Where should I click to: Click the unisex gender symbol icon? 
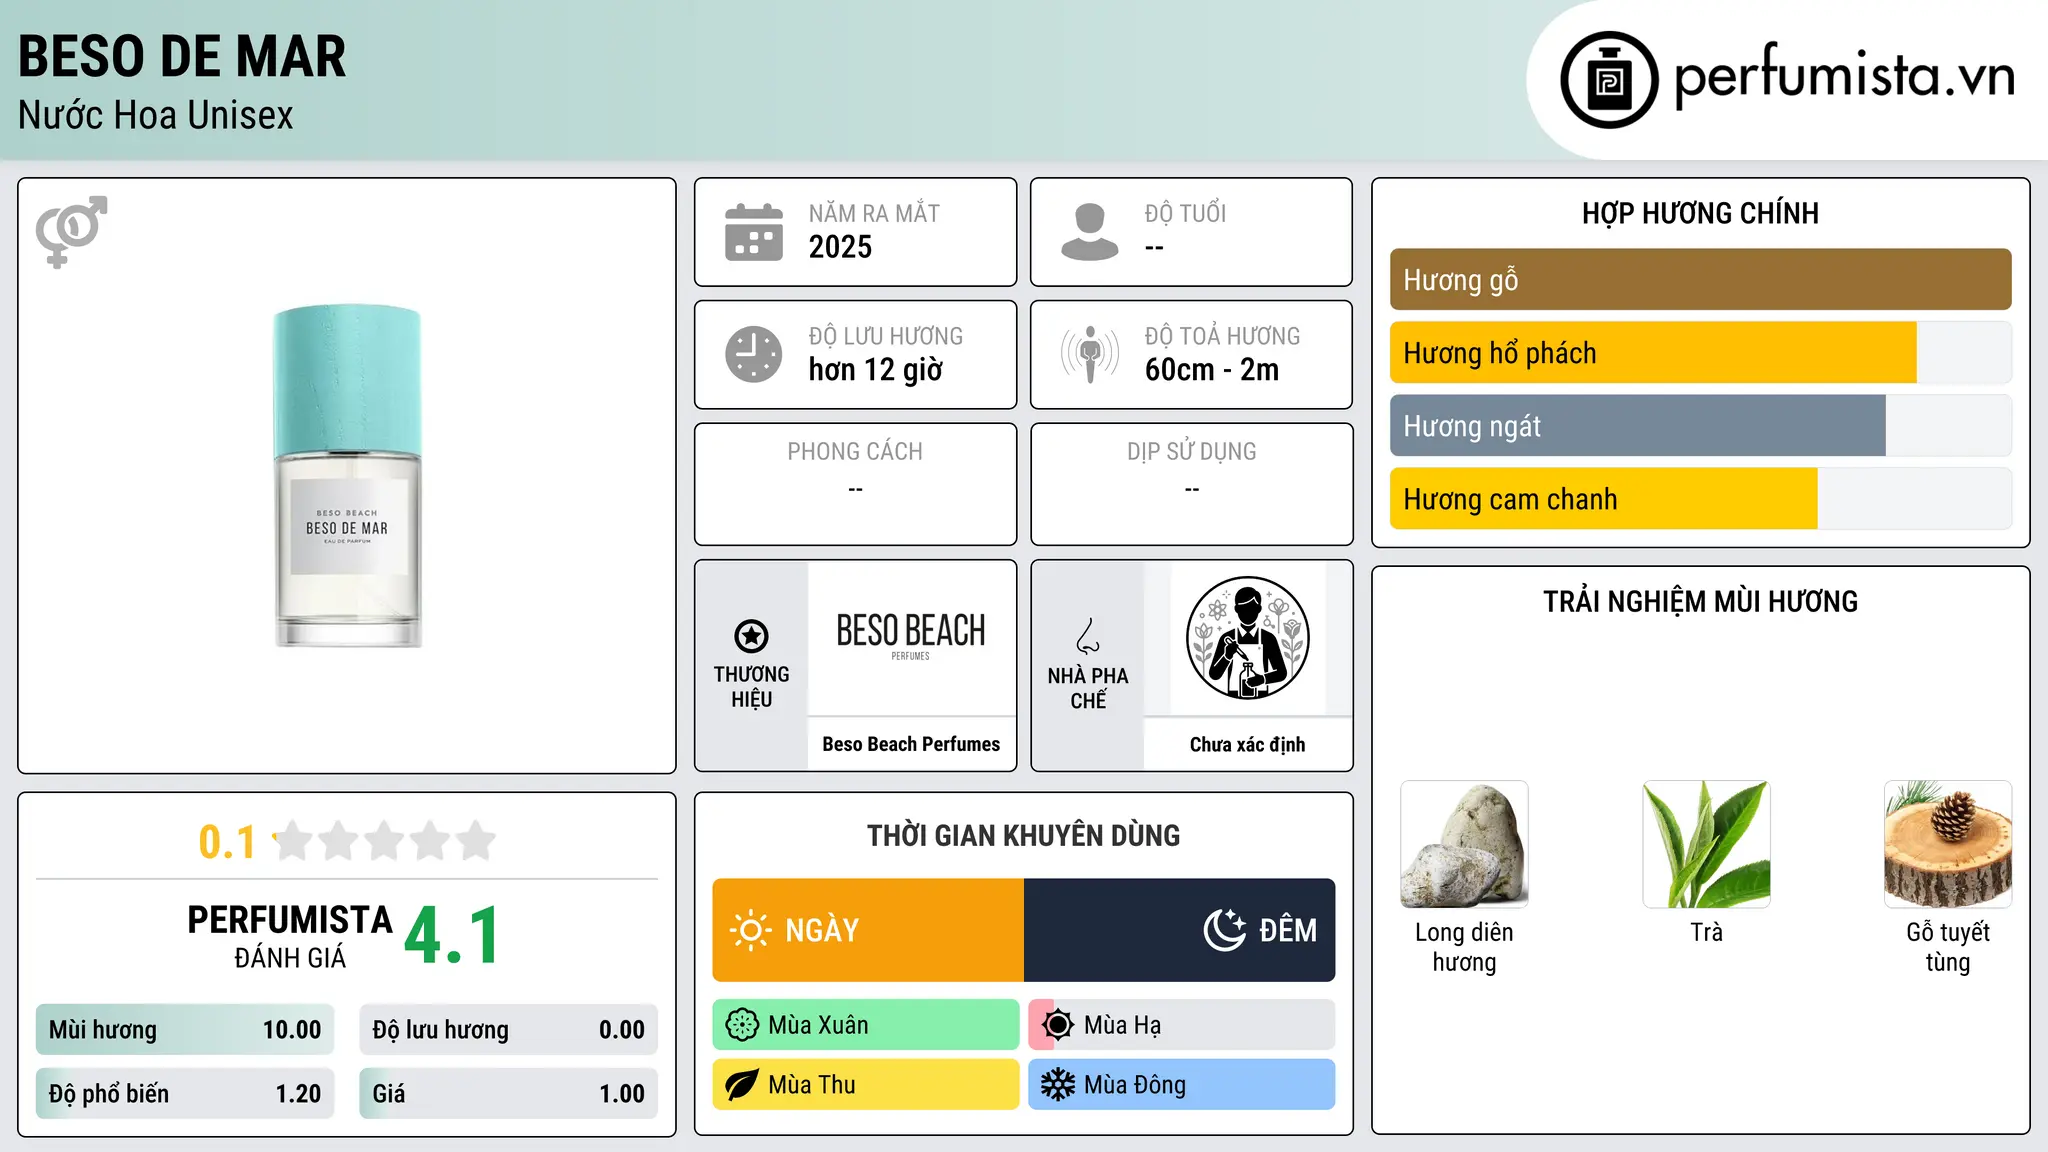pos(71,231)
